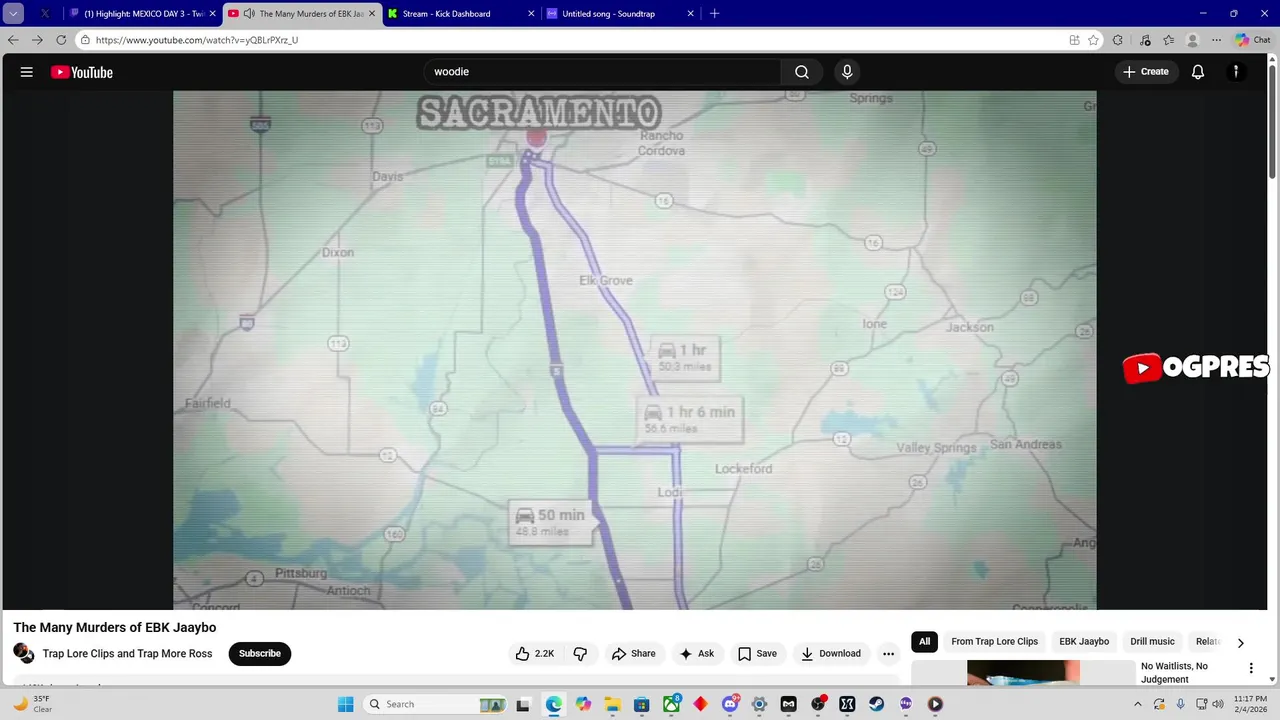The height and width of the screenshot is (720, 1280).
Task: Close the Many Murders of EBK tab
Action: (x=372, y=14)
